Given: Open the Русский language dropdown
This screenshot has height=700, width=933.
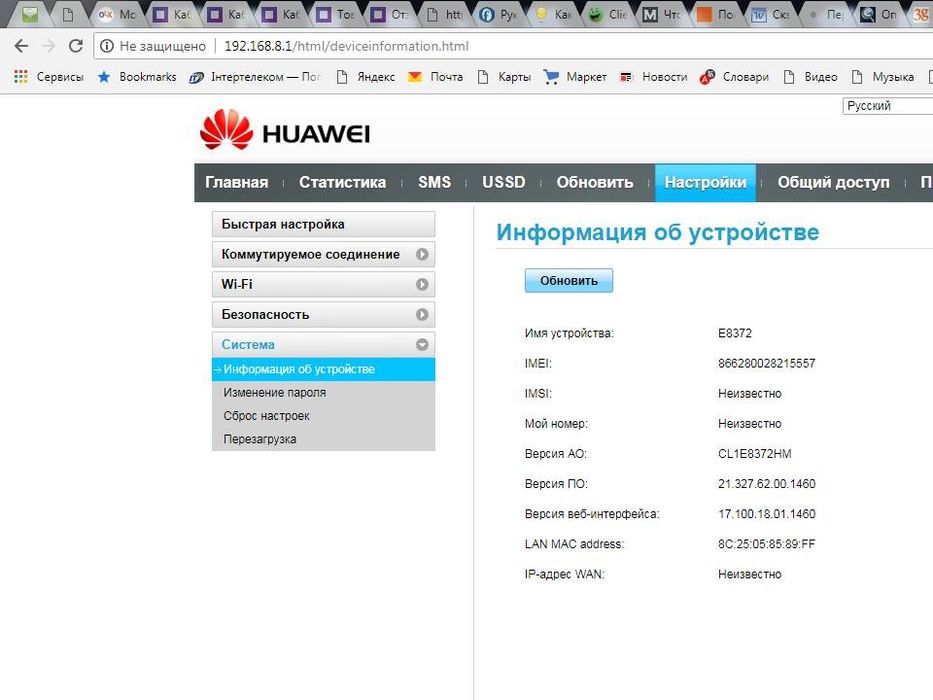Looking at the screenshot, I should coord(887,106).
